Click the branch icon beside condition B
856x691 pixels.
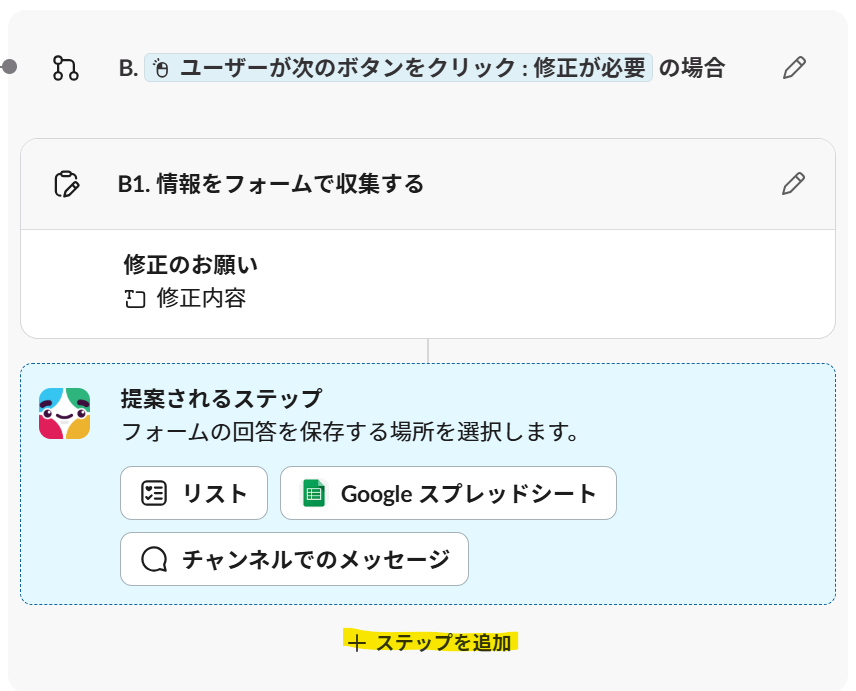click(66, 68)
